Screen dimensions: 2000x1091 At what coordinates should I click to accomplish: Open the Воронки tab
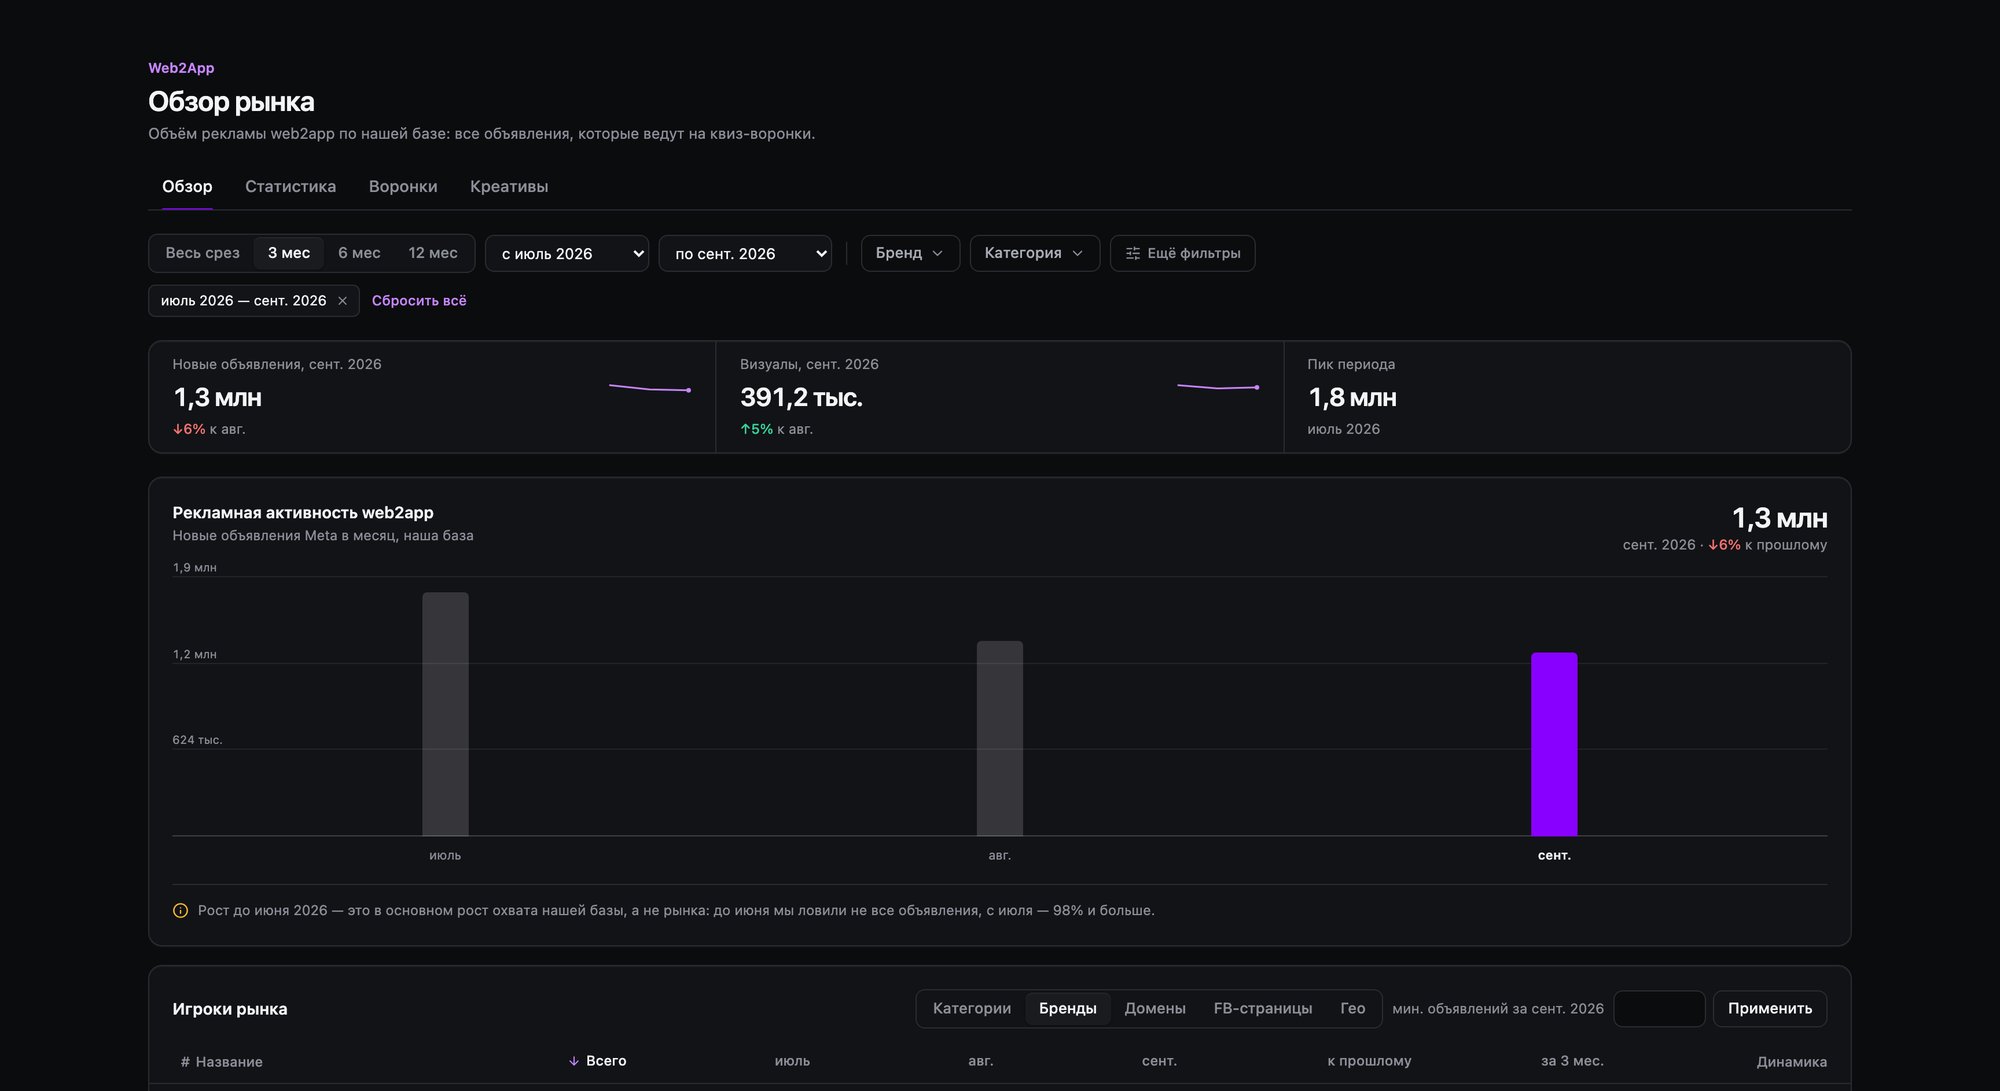pos(403,187)
